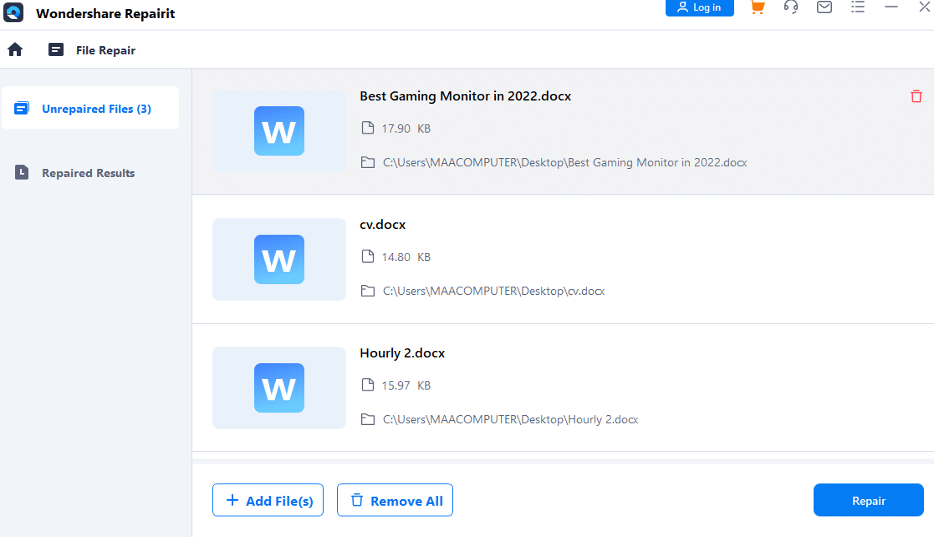This screenshot has height=538, width=934.
Task: Click Word thumbnail of Hourly 2.docx
Action: tap(279, 388)
